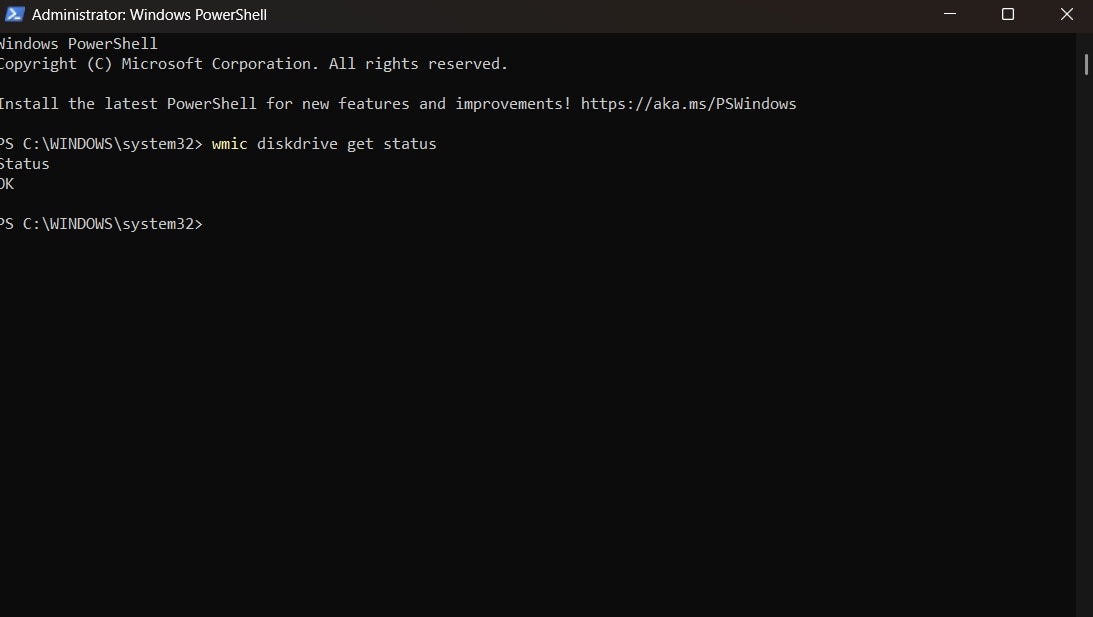Click the Status output header

click(x=25, y=163)
